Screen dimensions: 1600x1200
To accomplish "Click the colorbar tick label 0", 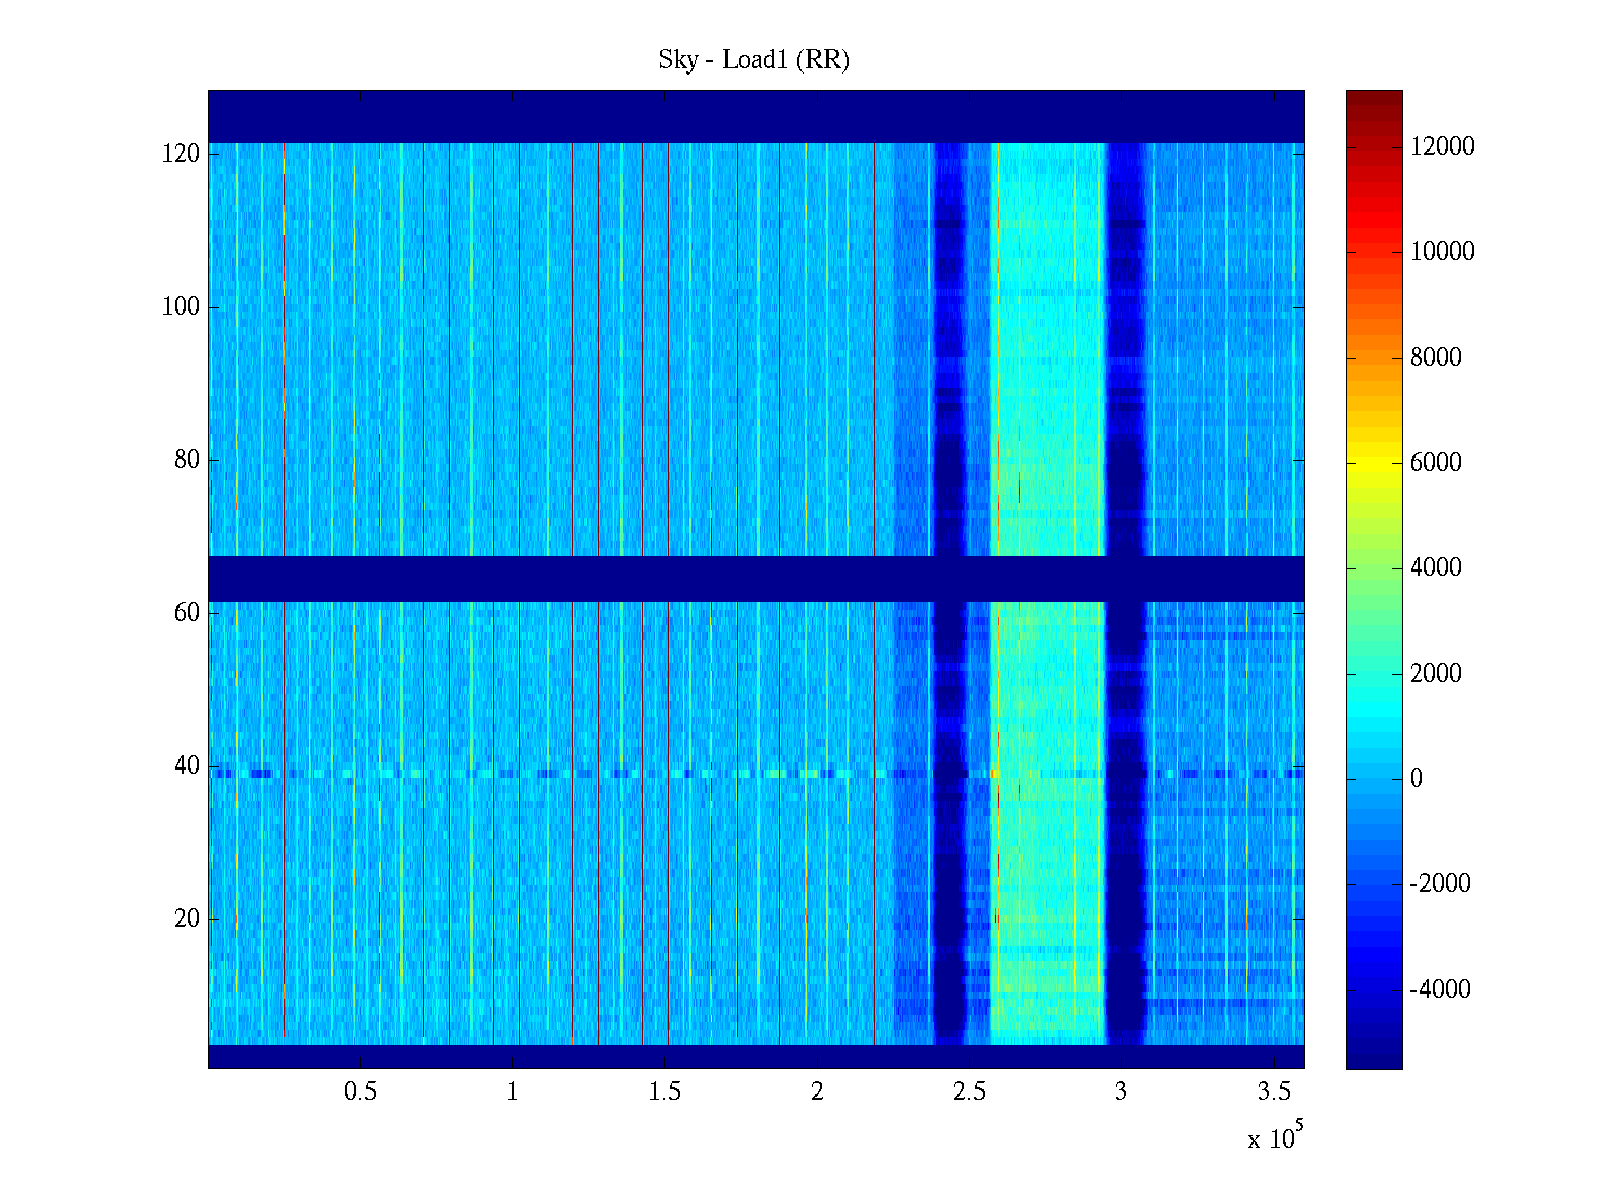I will click(1416, 779).
